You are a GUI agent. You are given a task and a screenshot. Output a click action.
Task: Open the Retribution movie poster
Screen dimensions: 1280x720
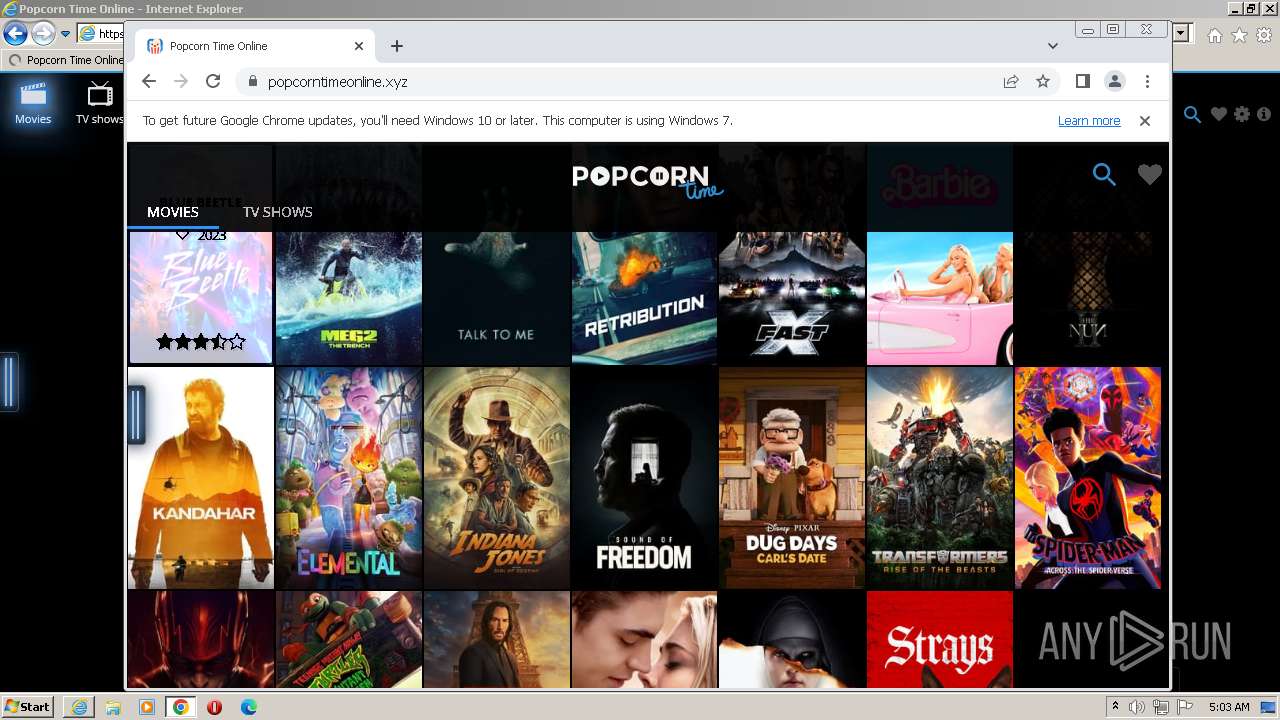(644, 297)
